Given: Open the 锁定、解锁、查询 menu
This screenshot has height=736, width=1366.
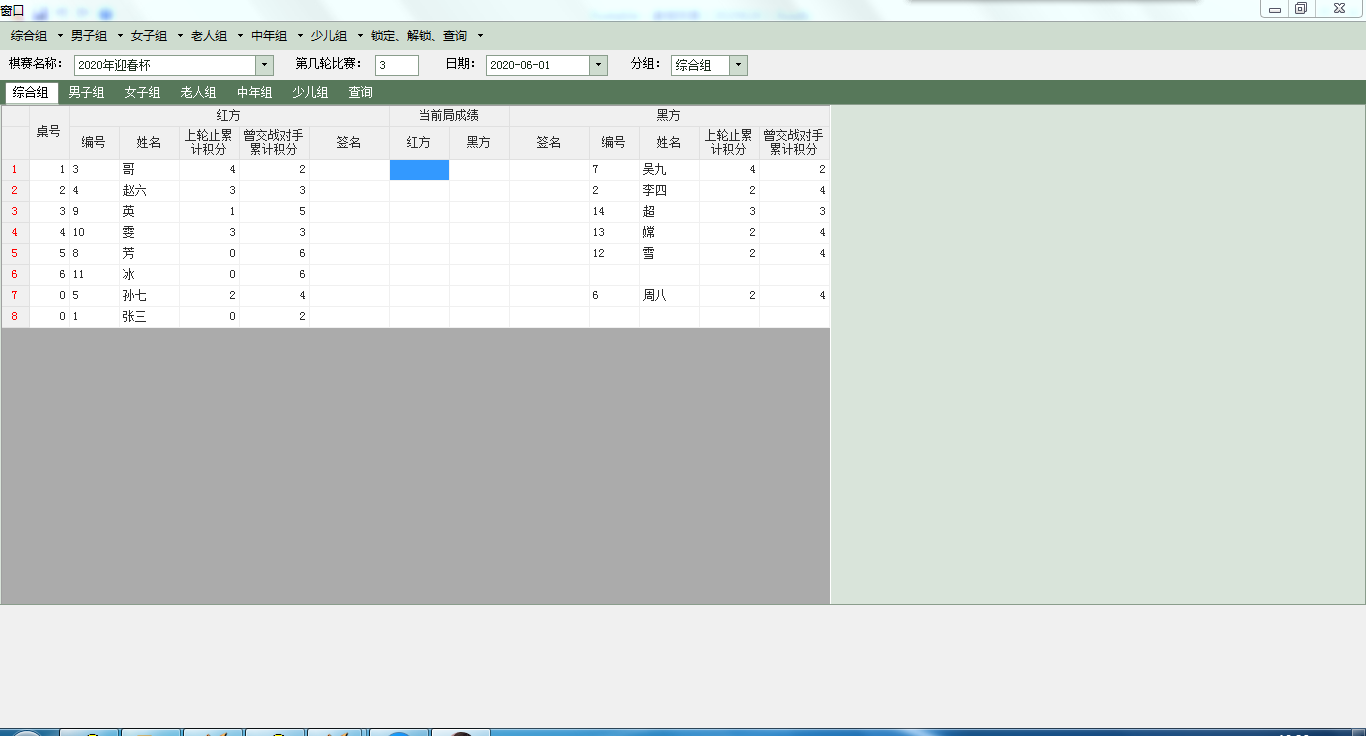Looking at the screenshot, I should coord(427,35).
